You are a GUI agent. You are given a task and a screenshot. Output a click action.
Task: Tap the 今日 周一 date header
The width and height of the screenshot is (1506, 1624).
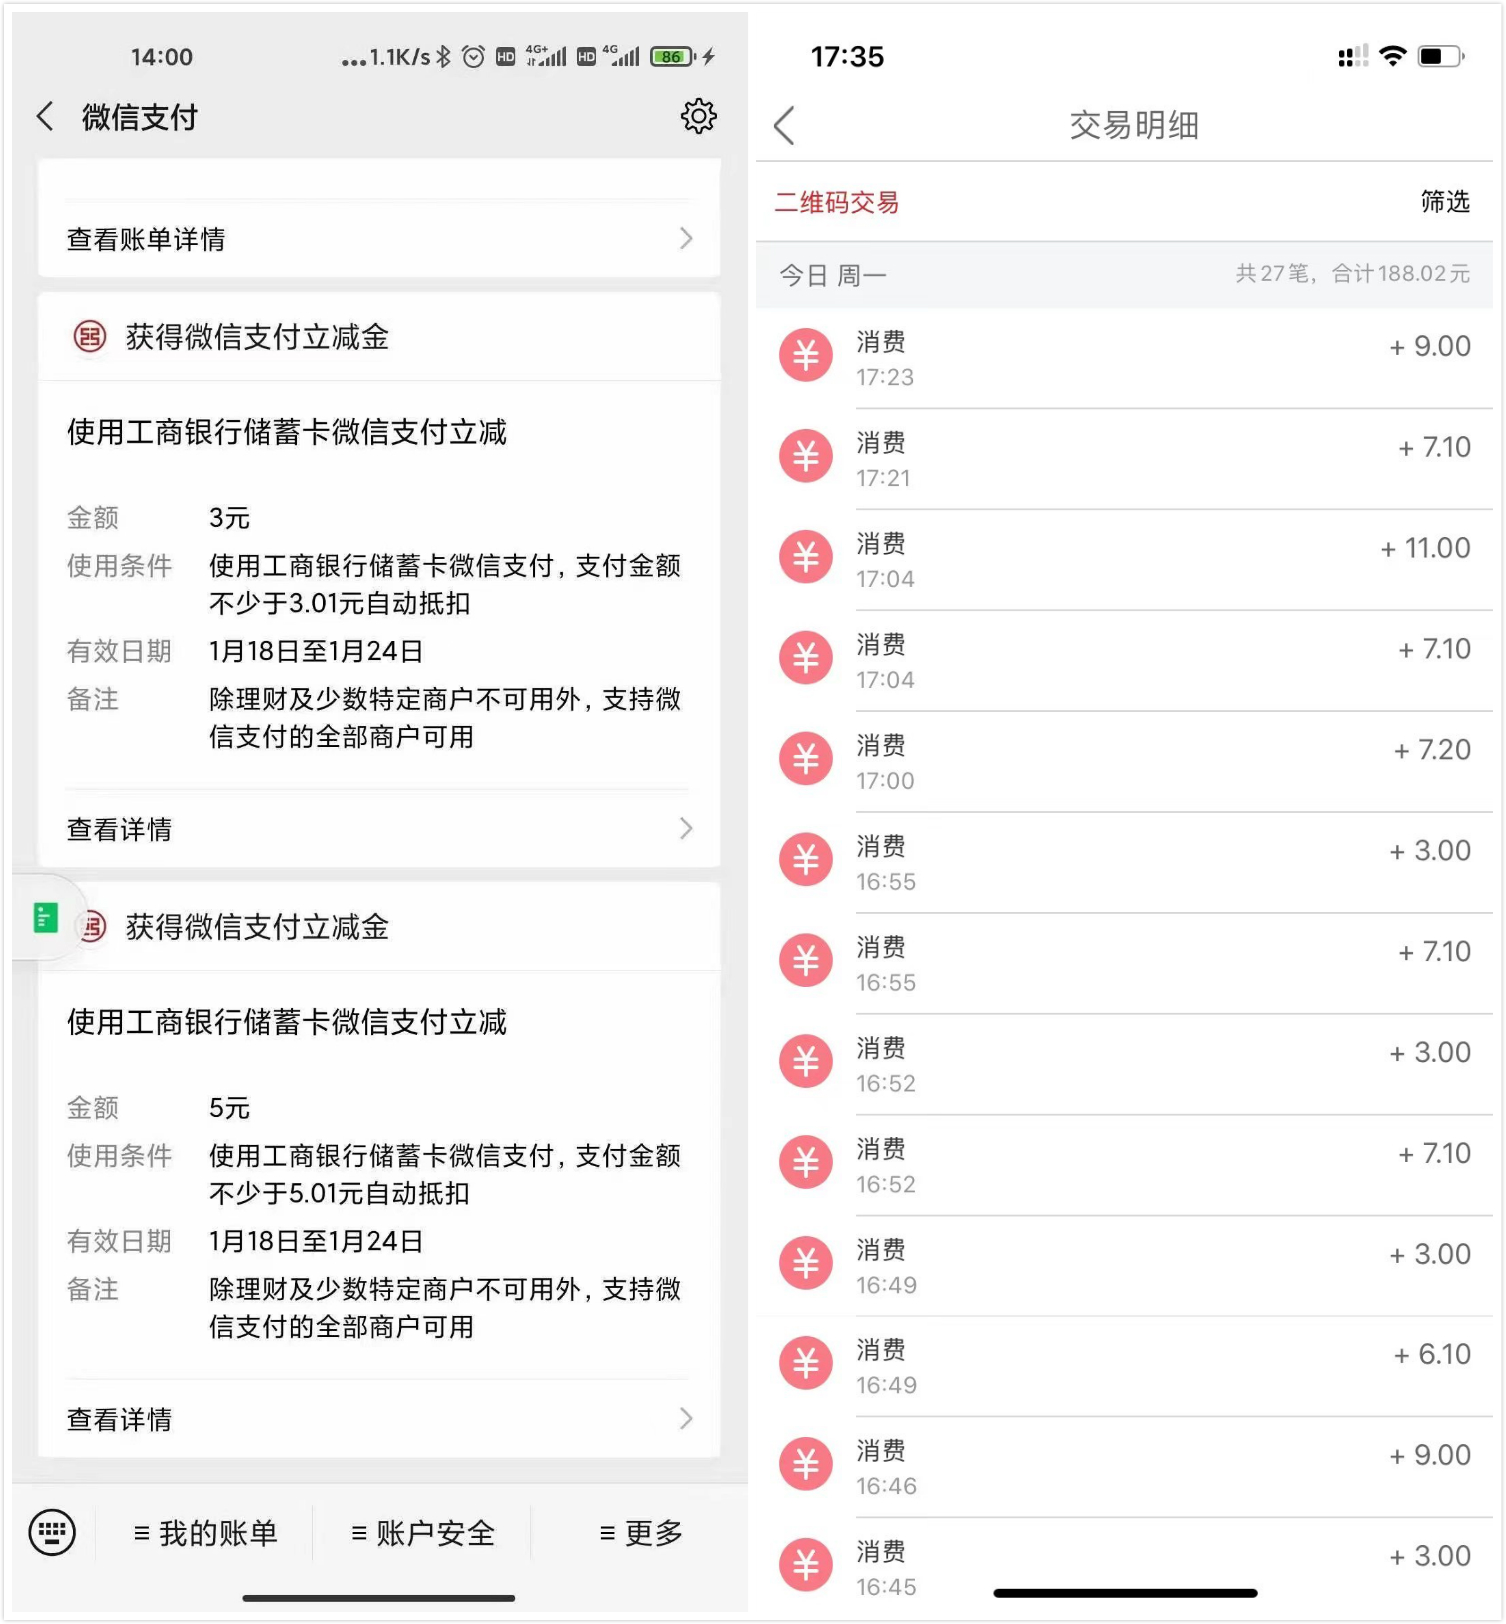pos(833,275)
